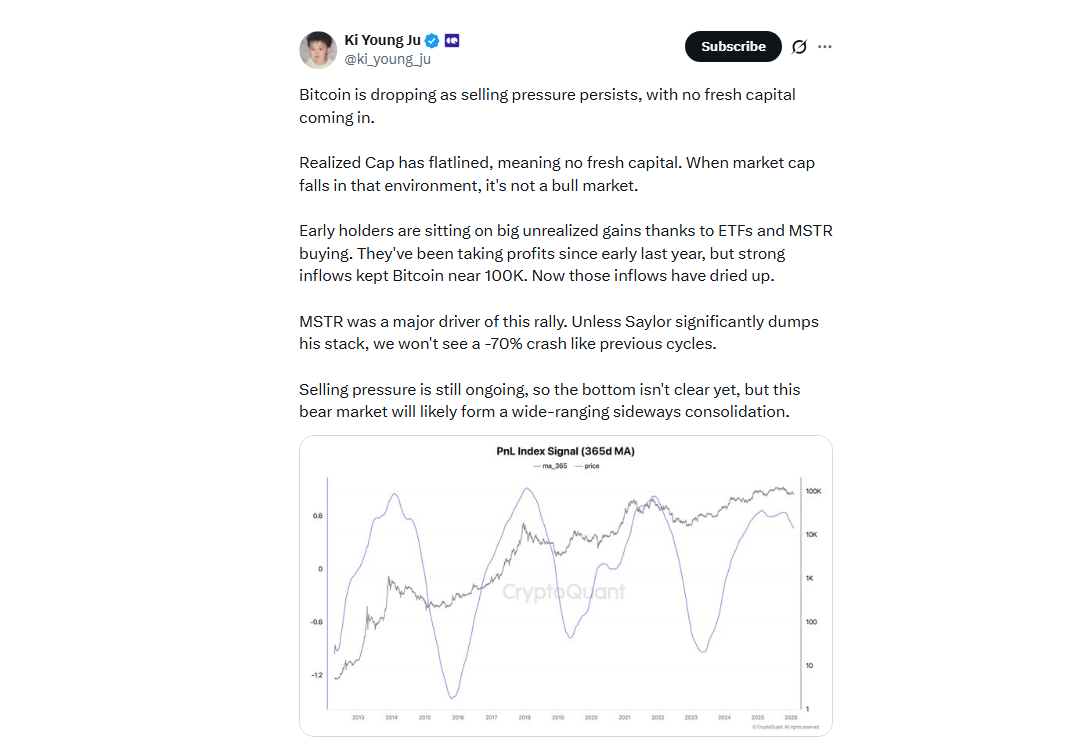Open the three-dot more options menu
The image size is (1067, 746).
point(825,47)
